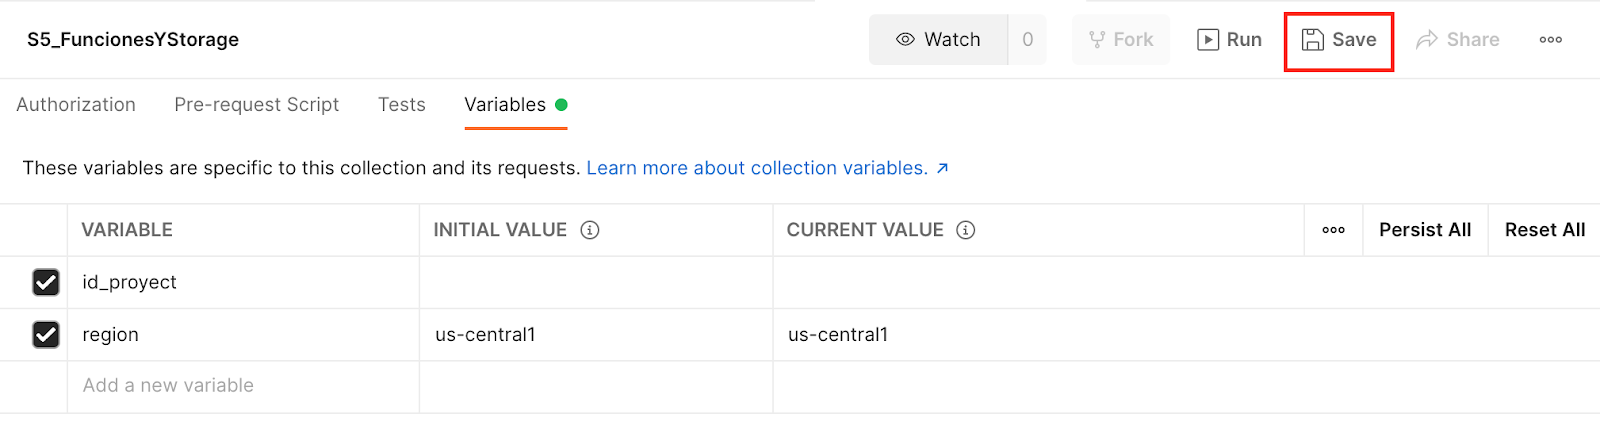Screen dimensions: 1600x433
Task: Open the more options ellipsis beside Share
Action: tap(1551, 40)
